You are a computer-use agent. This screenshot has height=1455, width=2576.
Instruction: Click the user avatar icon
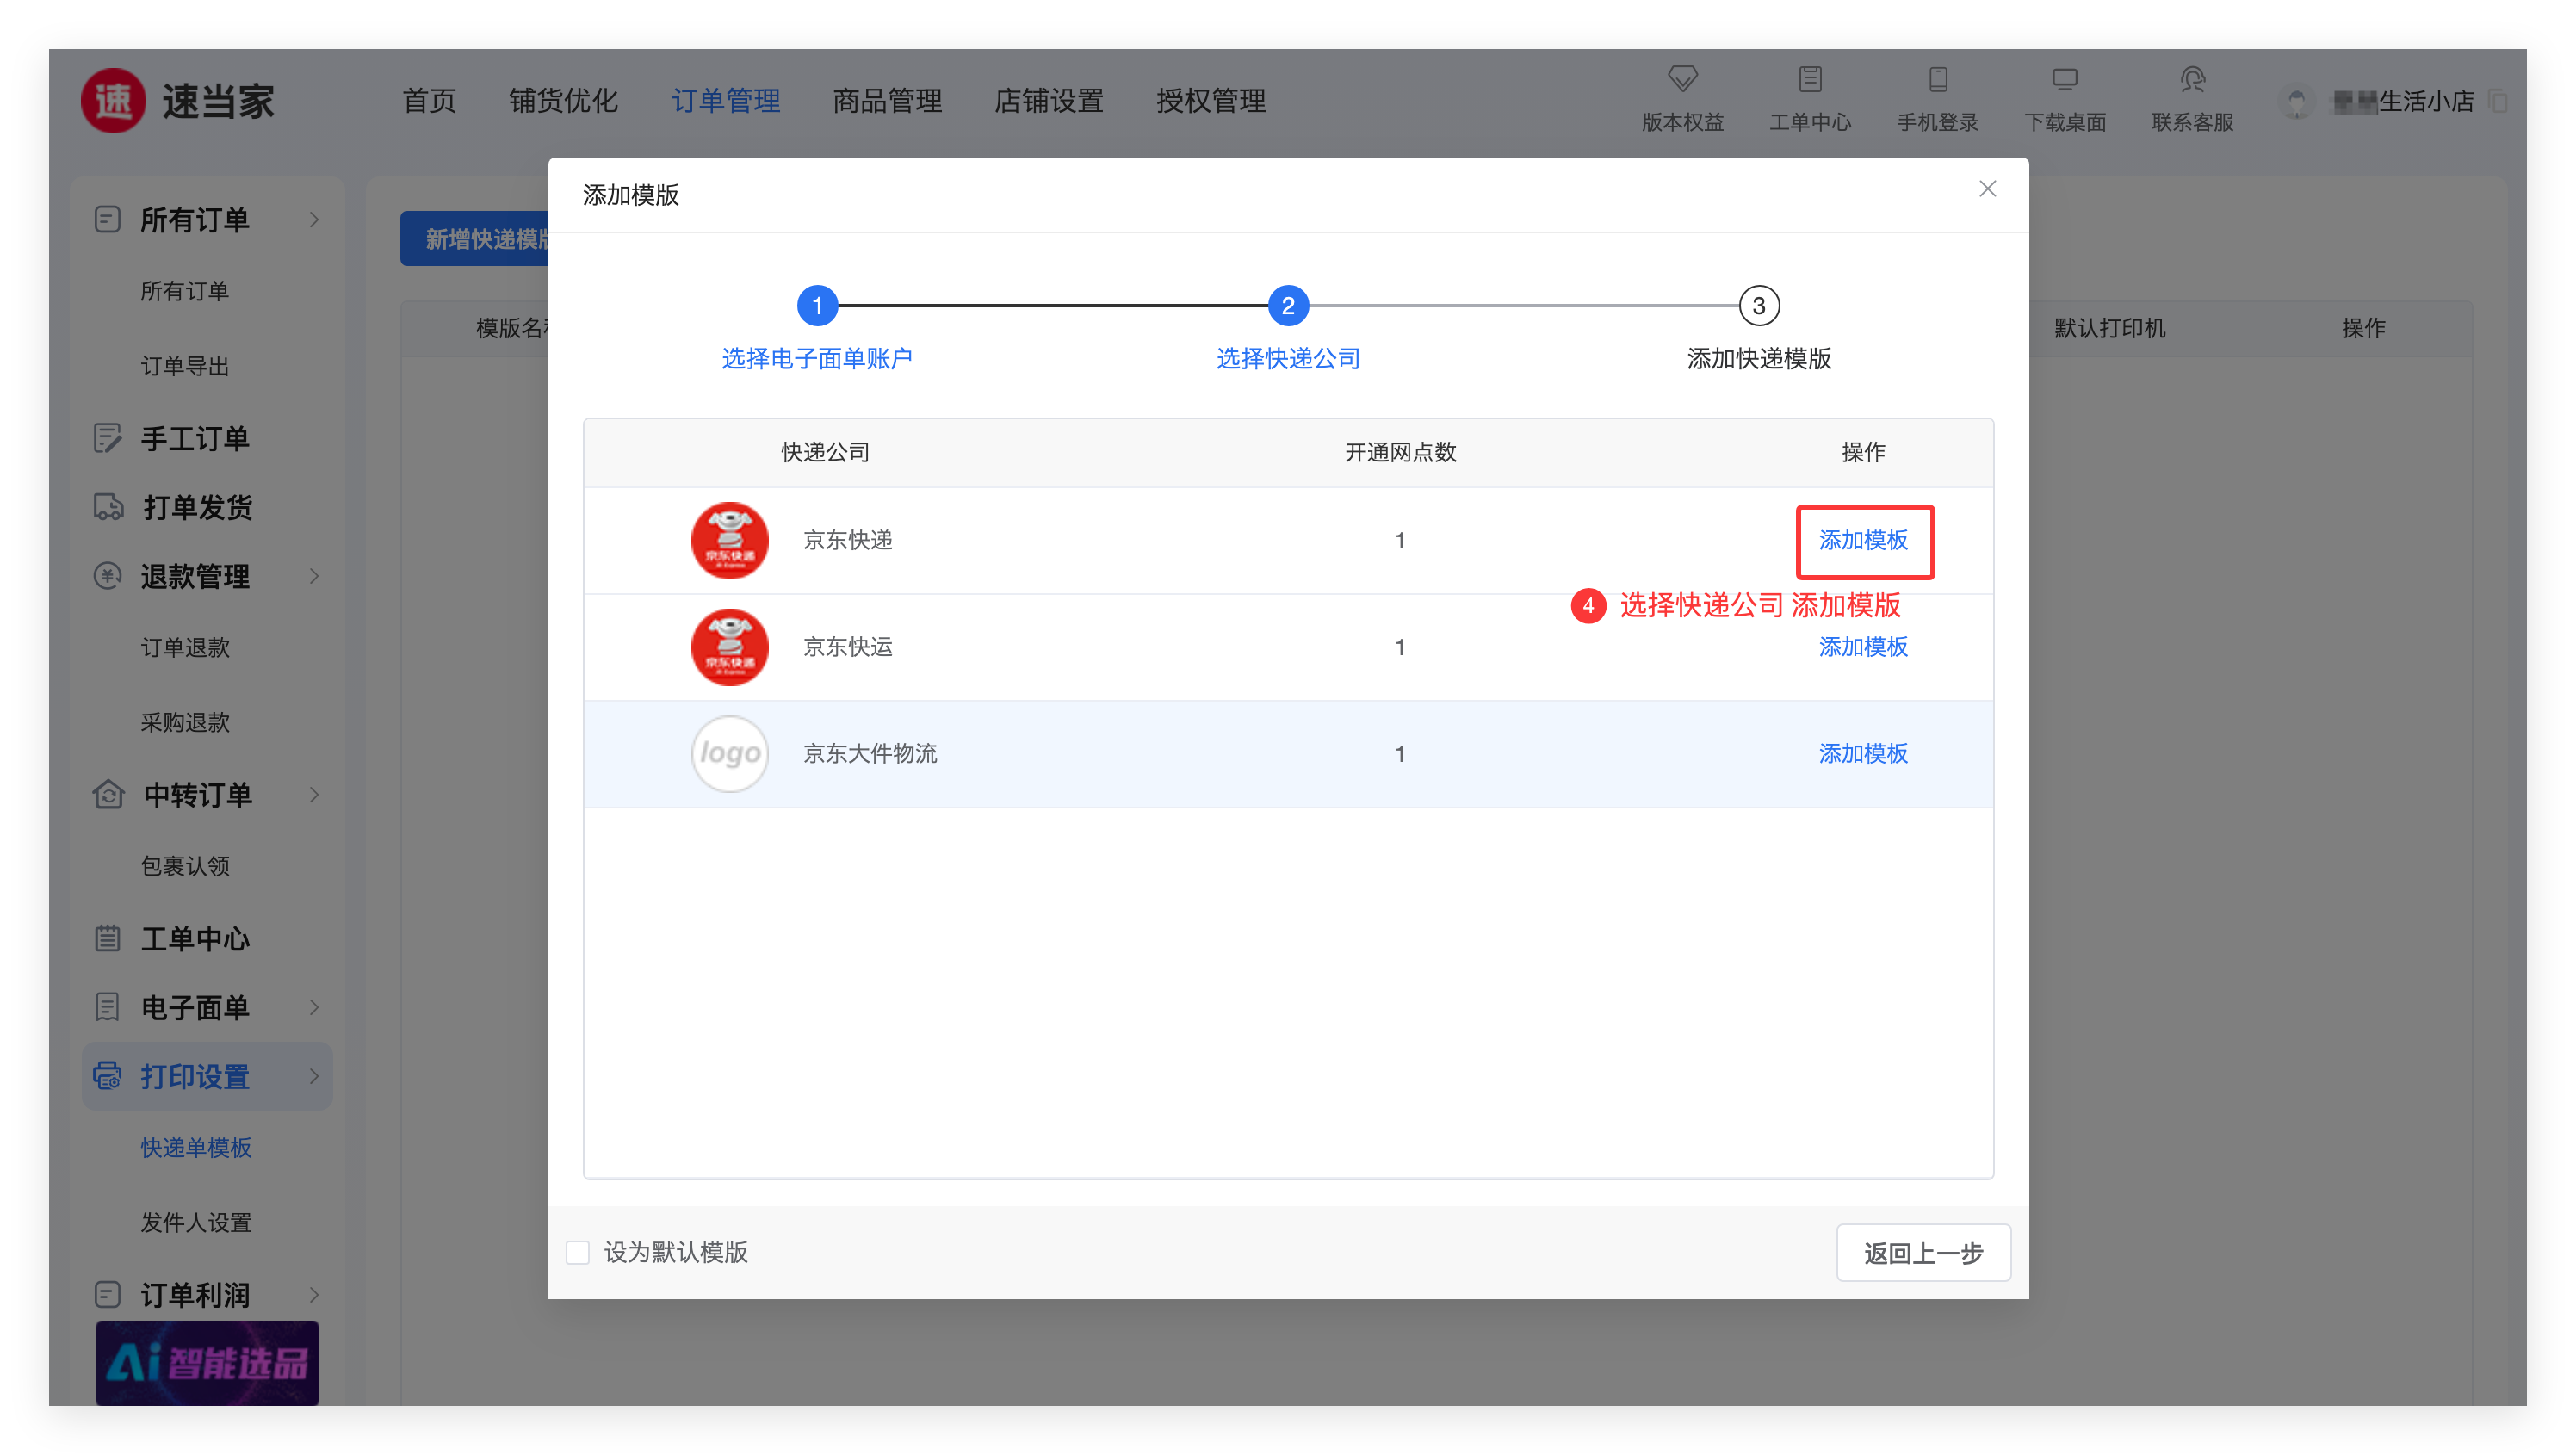2296,102
